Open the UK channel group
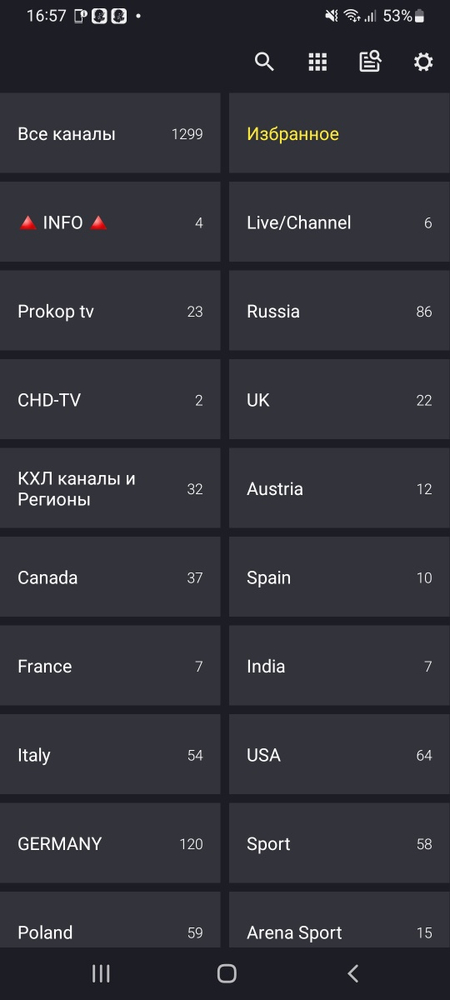The width and height of the screenshot is (450, 1000). point(339,399)
